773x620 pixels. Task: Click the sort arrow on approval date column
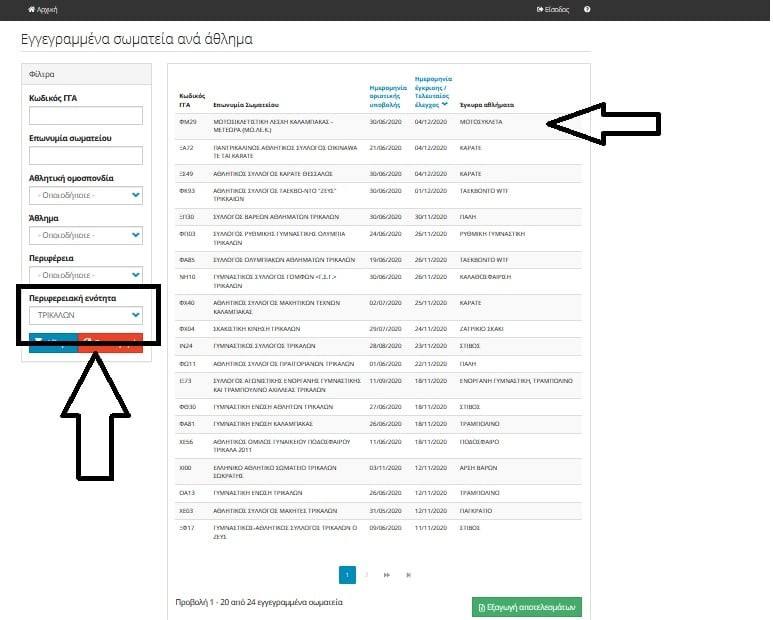pyautogui.click(x=445, y=104)
